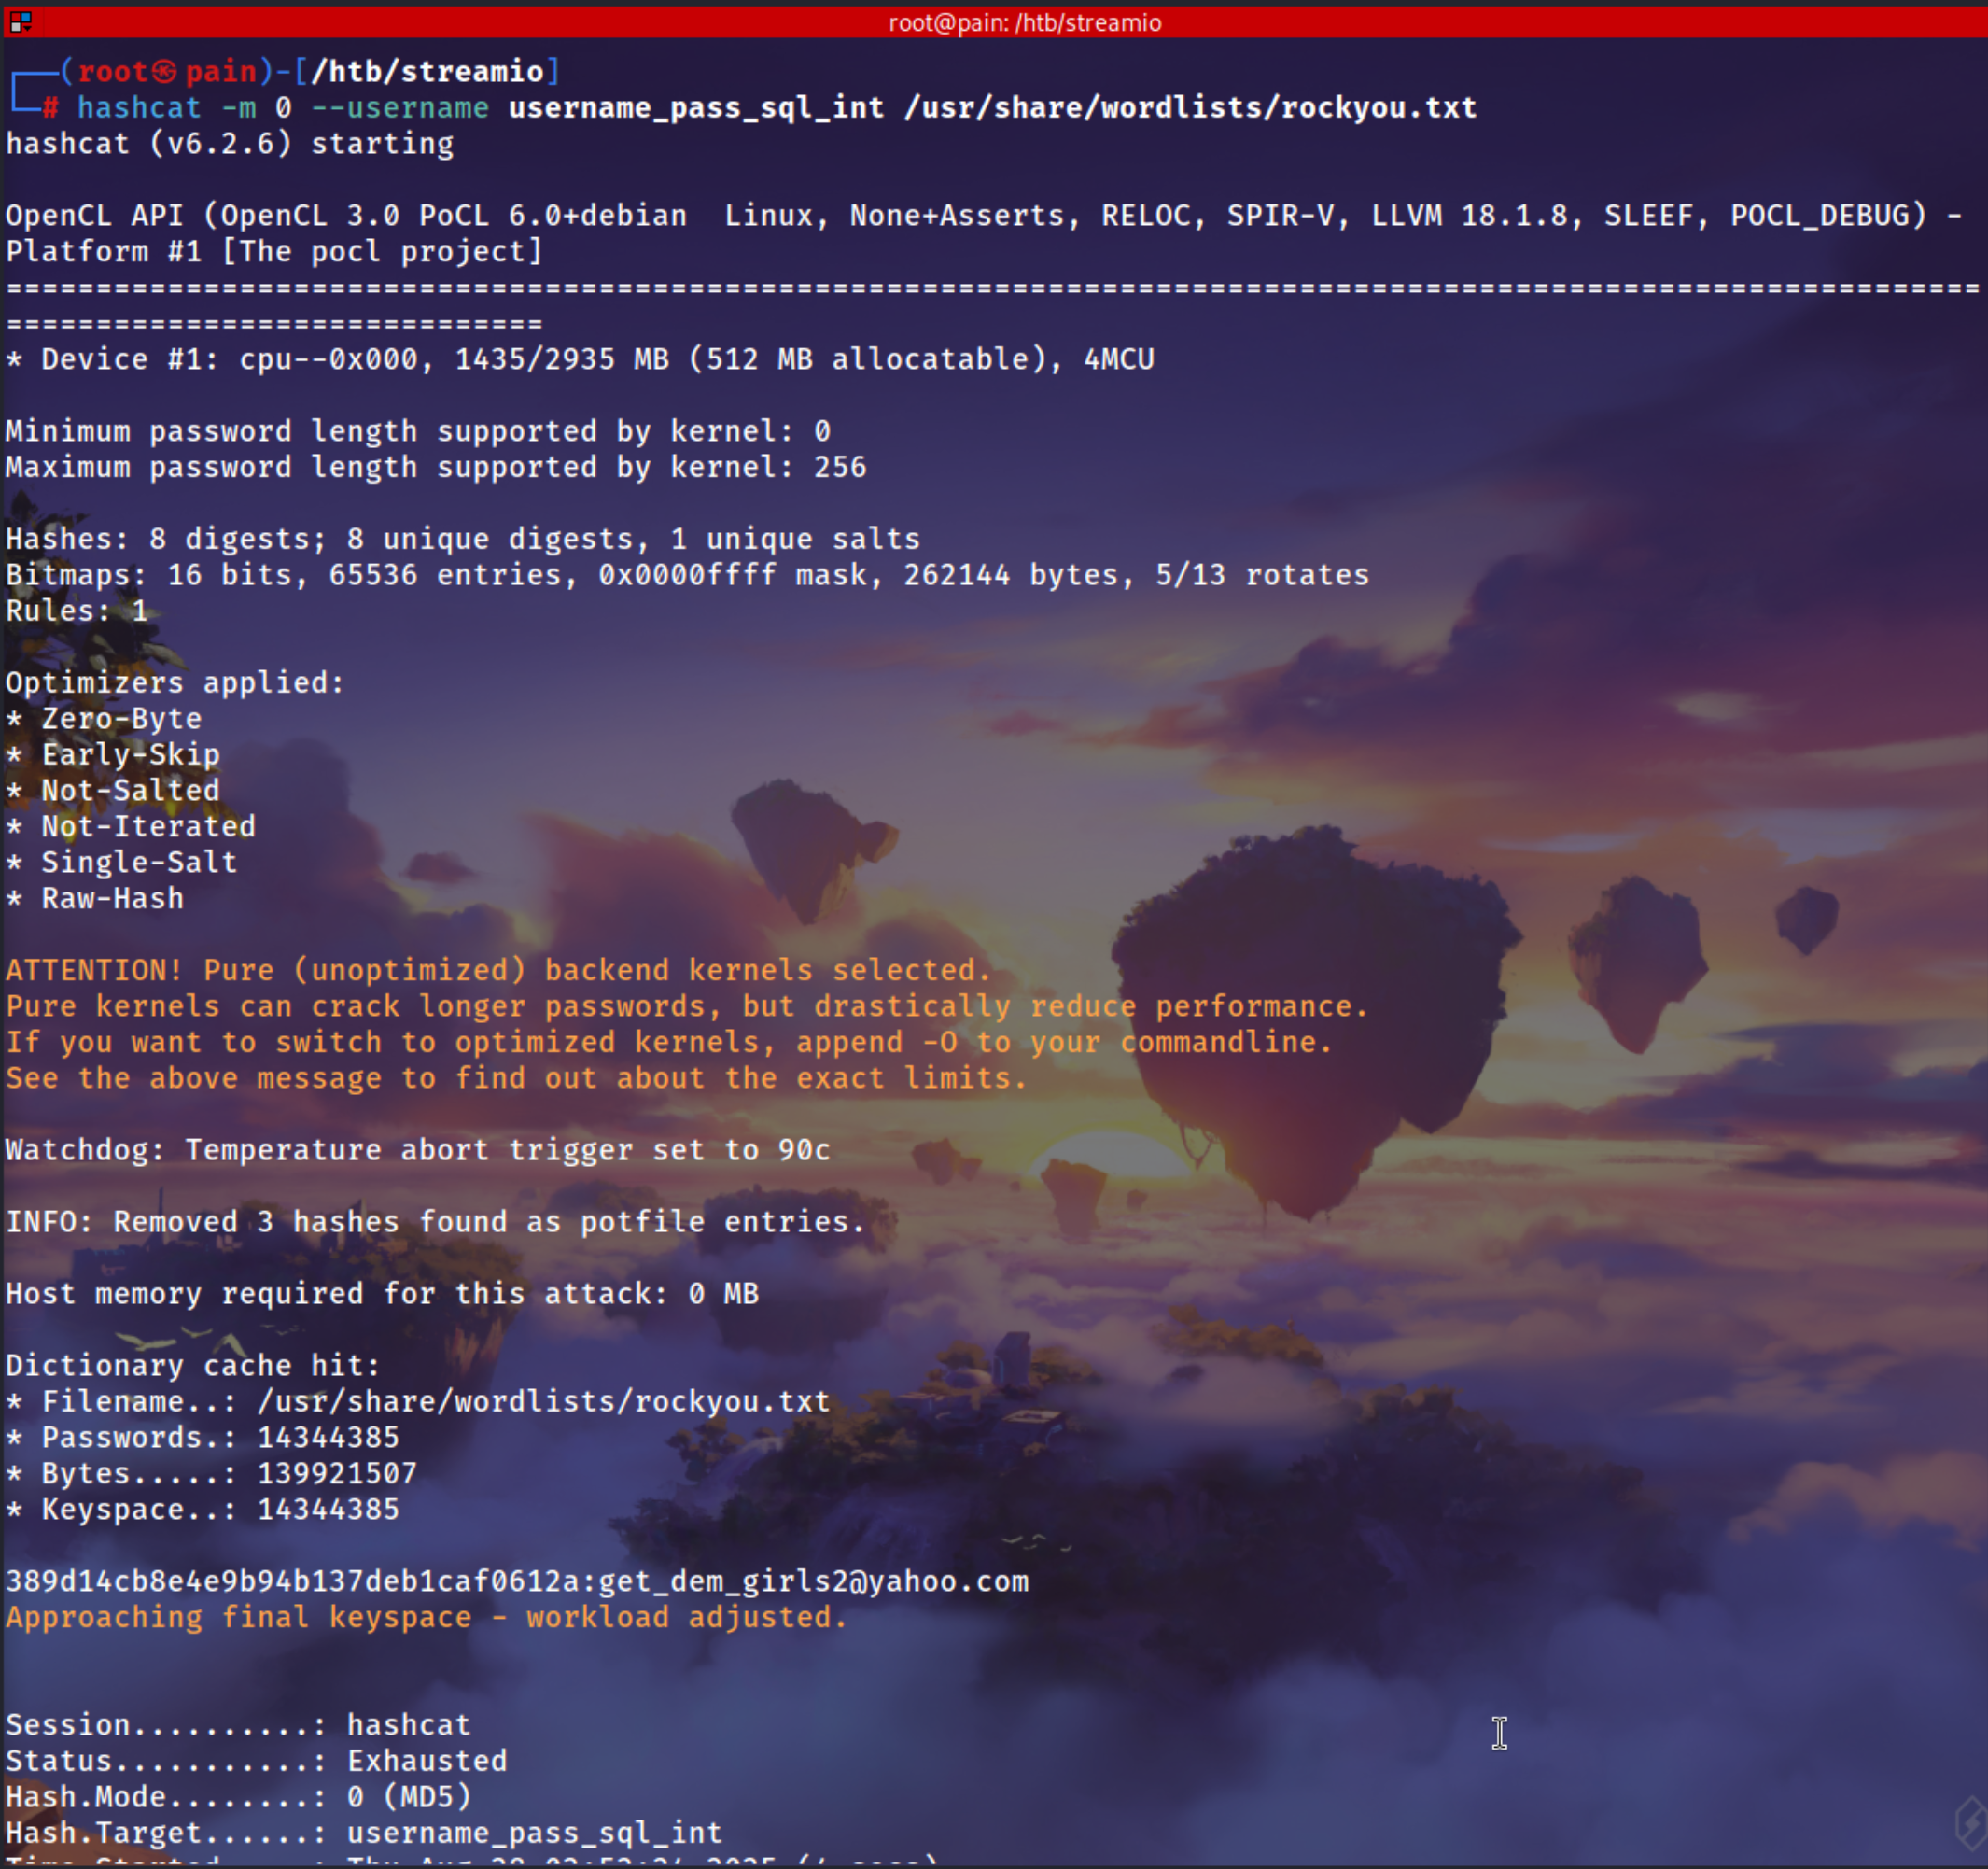The height and width of the screenshot is (1869, 1988).
Task: Click the get_dem_girls2@yahoo.com password text
Action: pyautogui.click(x=813, y=1581)
